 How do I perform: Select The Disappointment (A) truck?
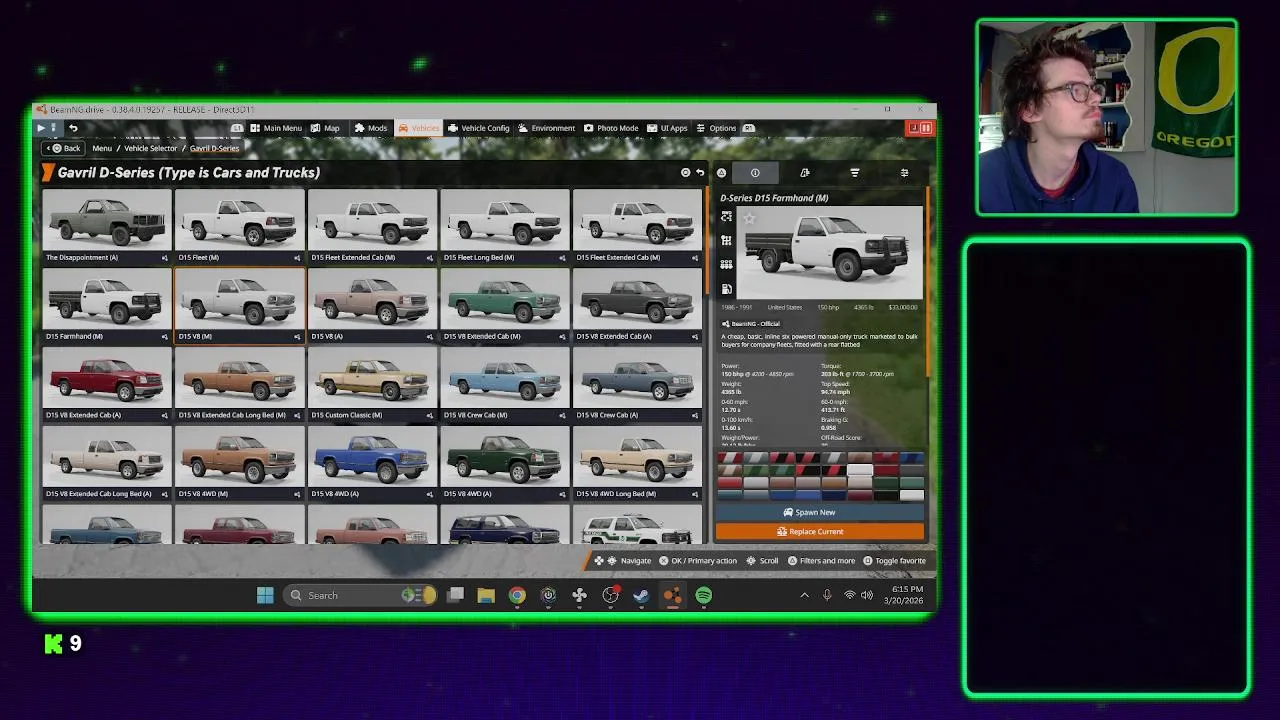point(107,226)
